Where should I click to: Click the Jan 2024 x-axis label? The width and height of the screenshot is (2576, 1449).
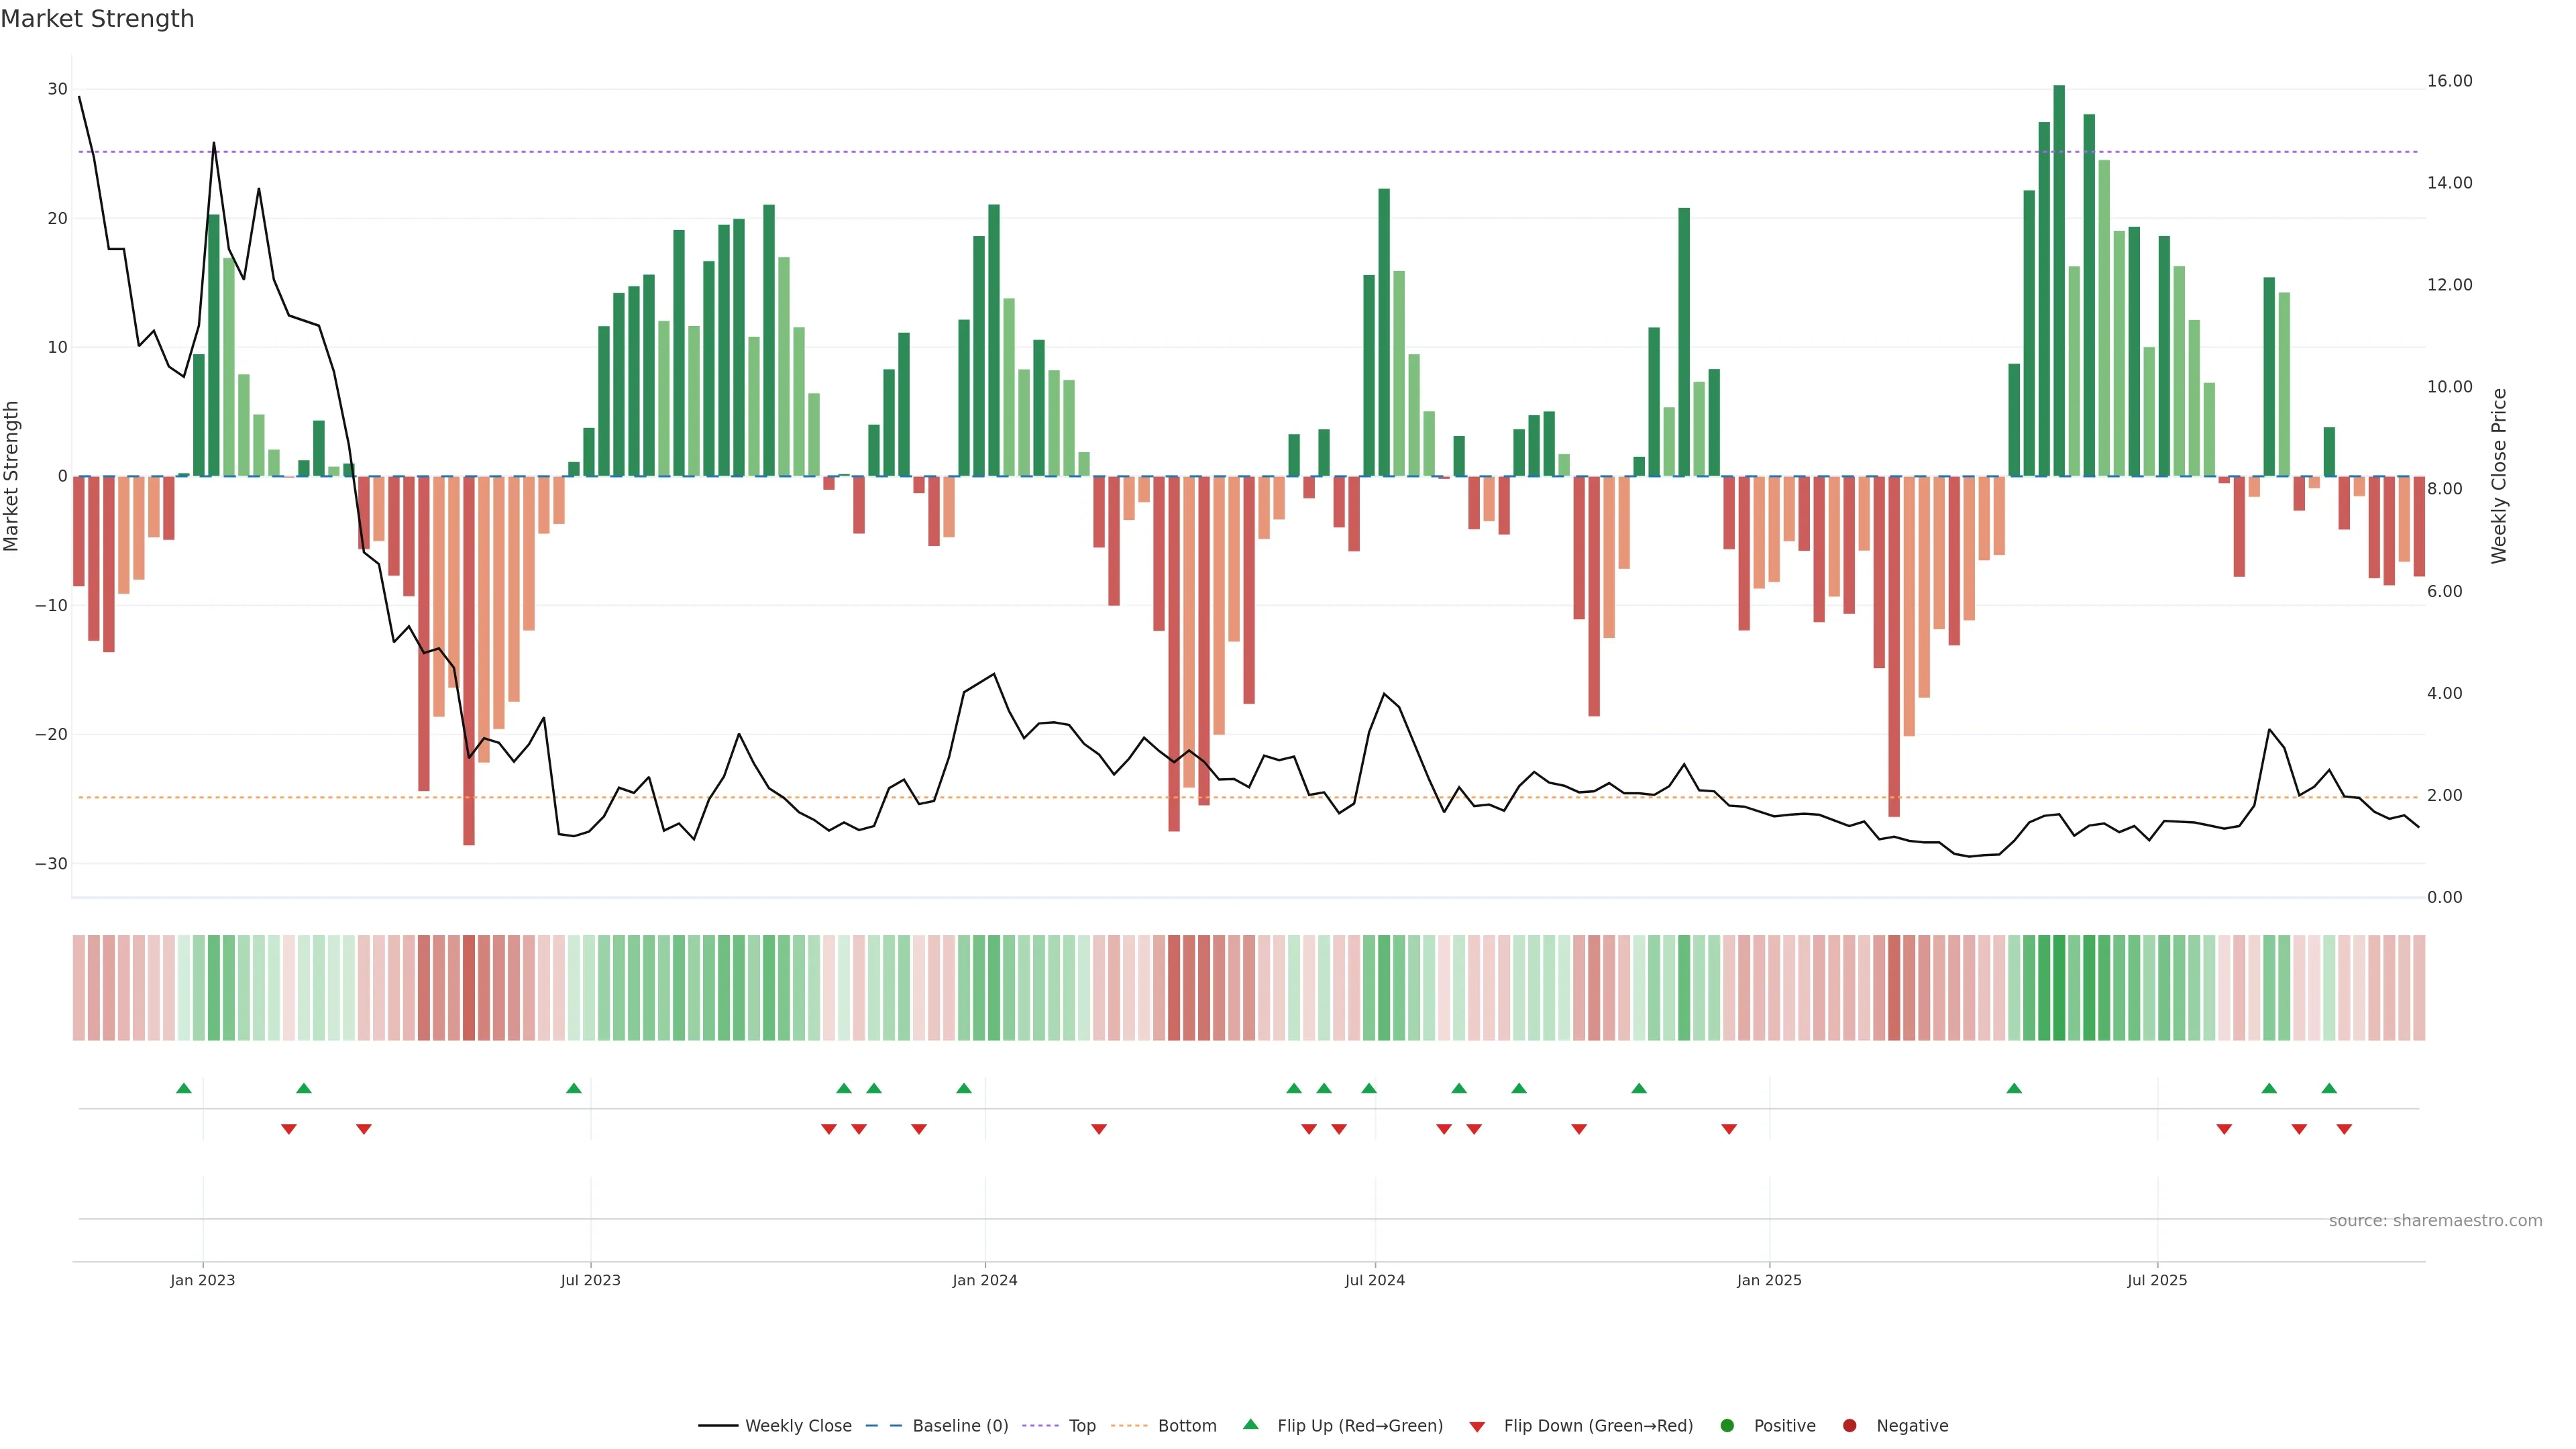point(985,1280)
